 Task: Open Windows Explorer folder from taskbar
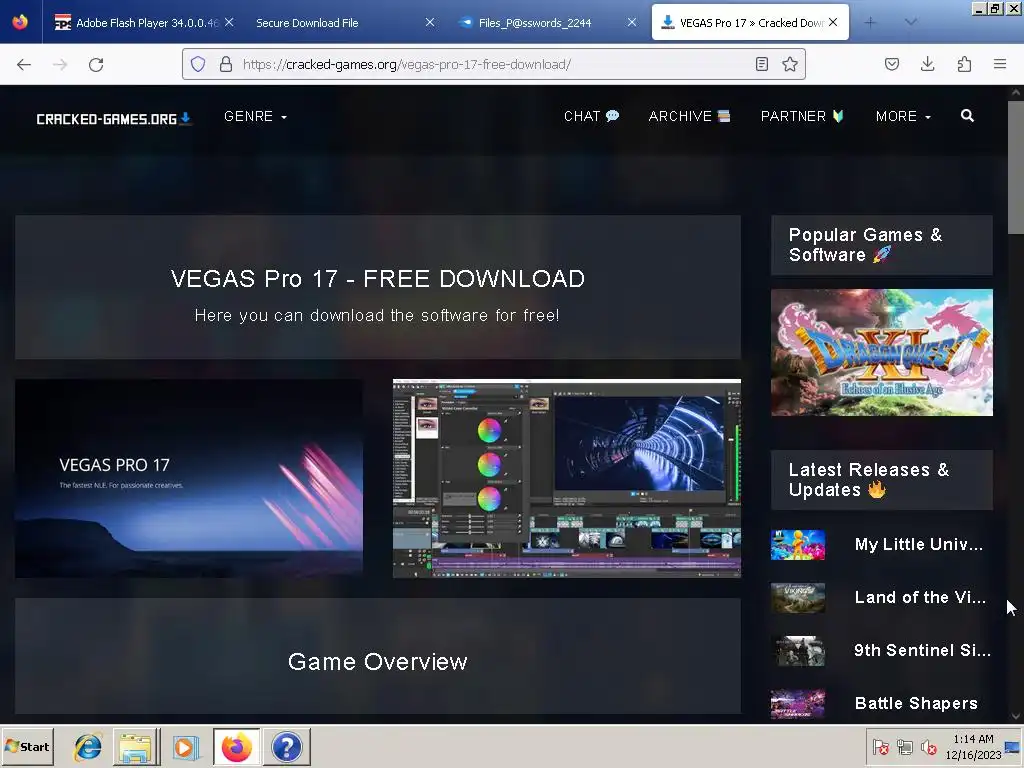[x=136, y=746]
